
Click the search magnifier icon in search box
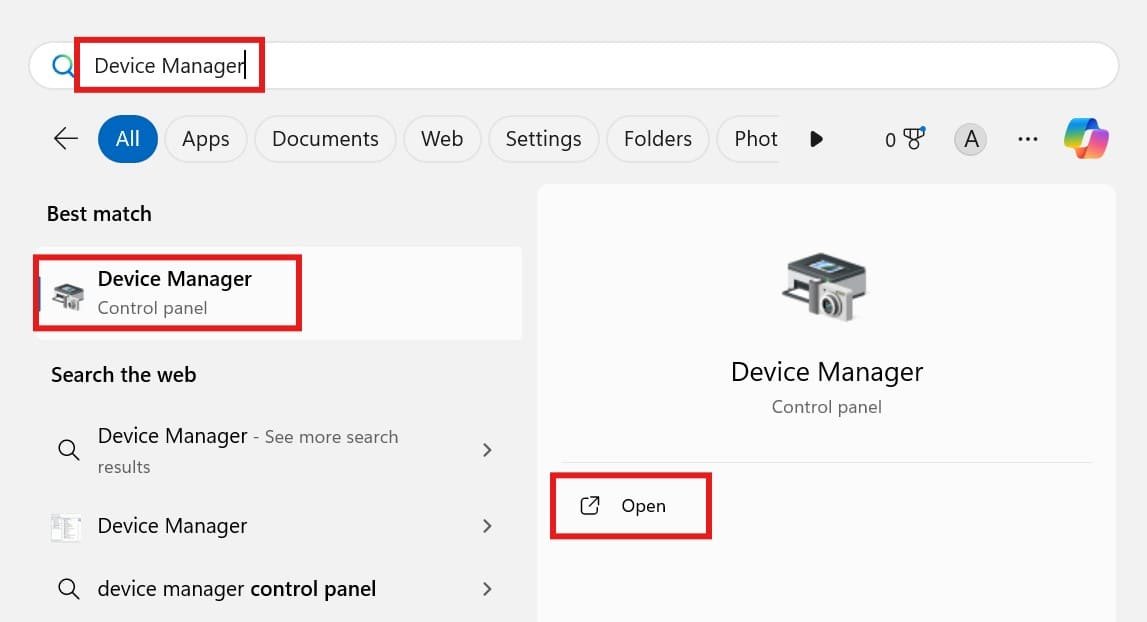(x=63, y=66)
